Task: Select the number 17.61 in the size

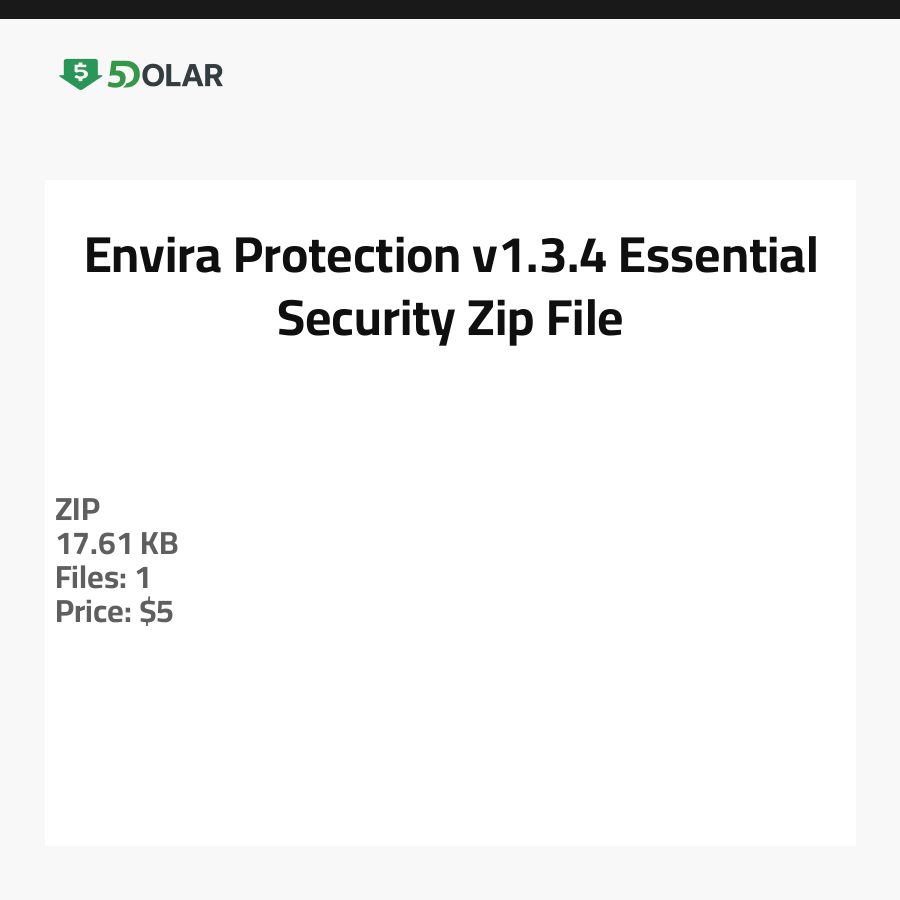Action: point(93,544)
